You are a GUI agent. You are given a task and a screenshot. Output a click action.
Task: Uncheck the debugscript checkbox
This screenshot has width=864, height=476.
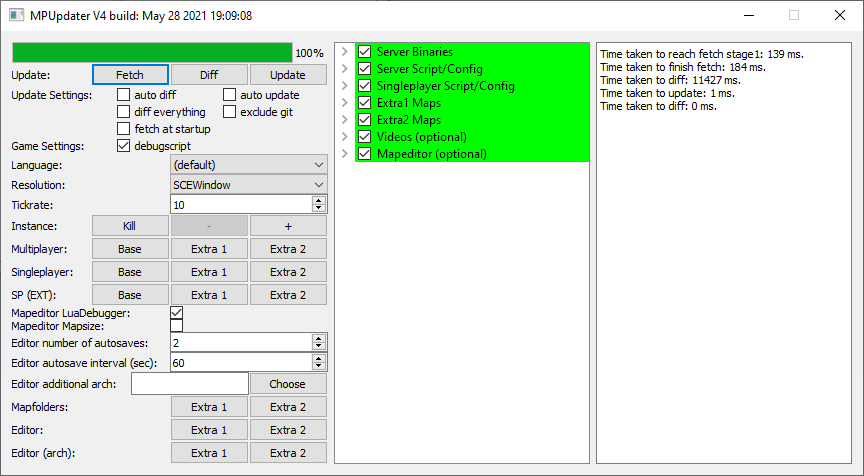[124, 146]
